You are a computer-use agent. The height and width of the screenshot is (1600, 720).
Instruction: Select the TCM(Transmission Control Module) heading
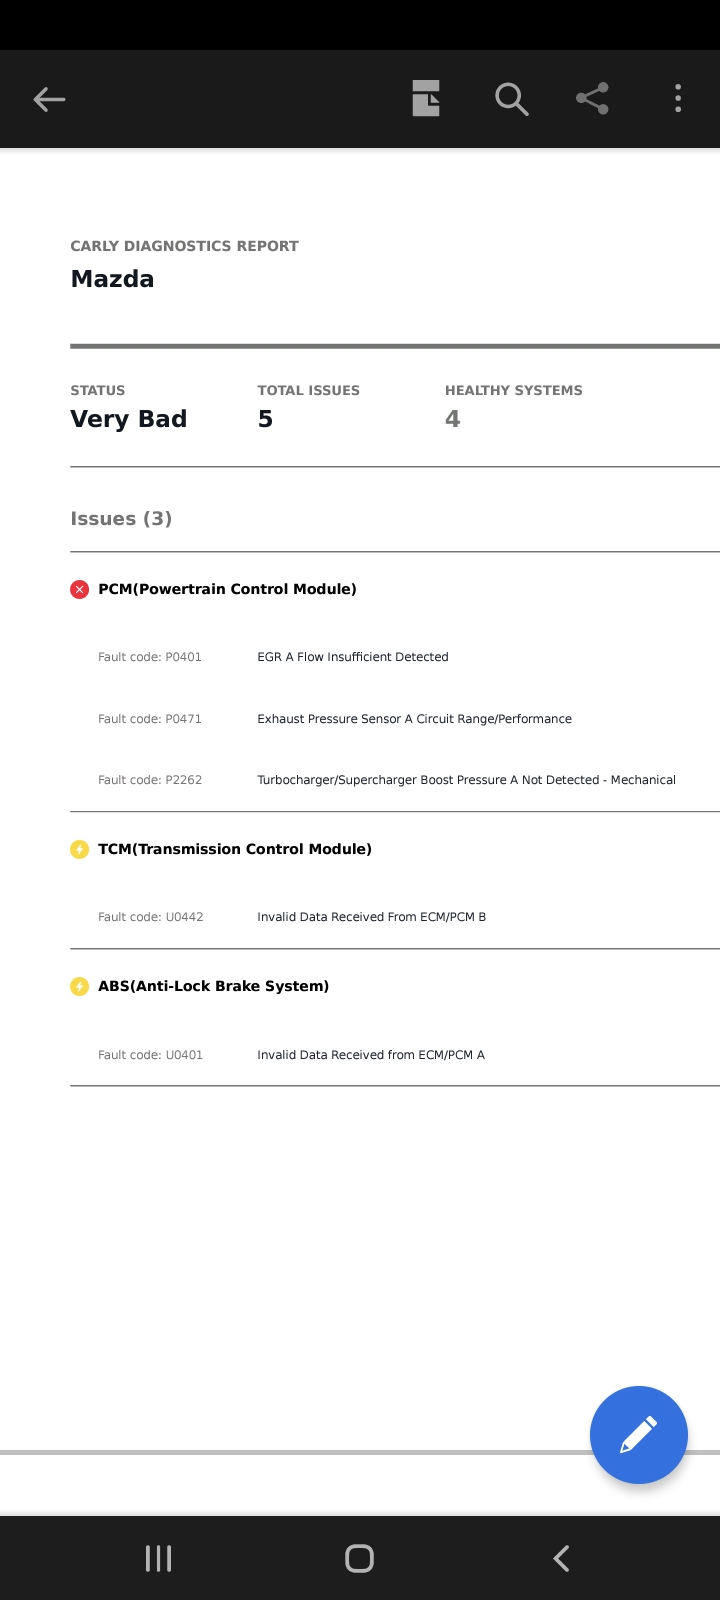[235, 849]
